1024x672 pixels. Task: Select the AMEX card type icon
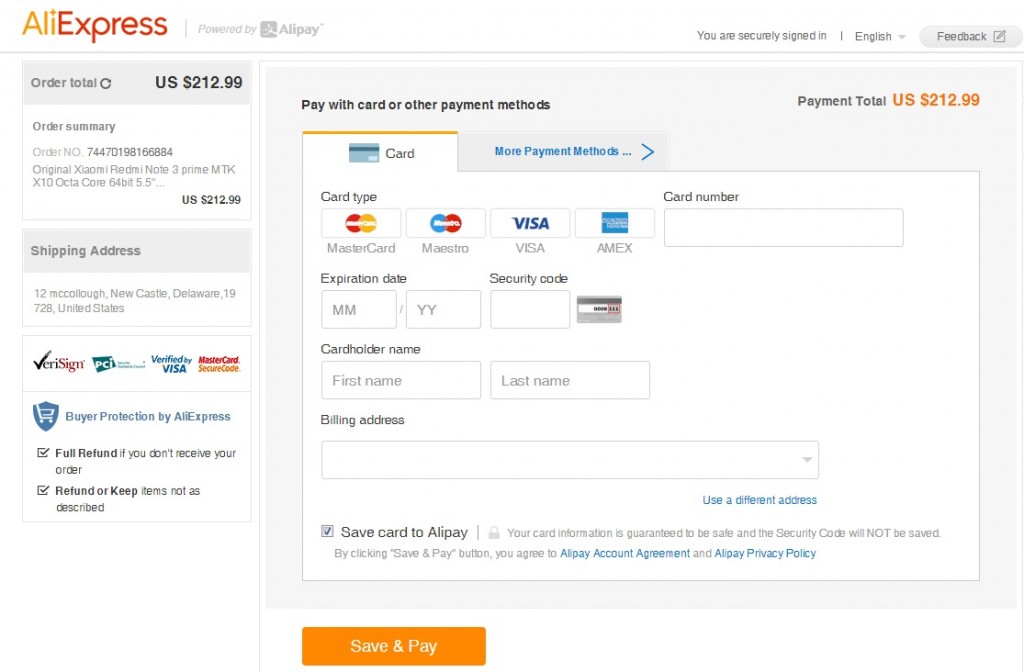pyautogui.click(x=614, y=223)
